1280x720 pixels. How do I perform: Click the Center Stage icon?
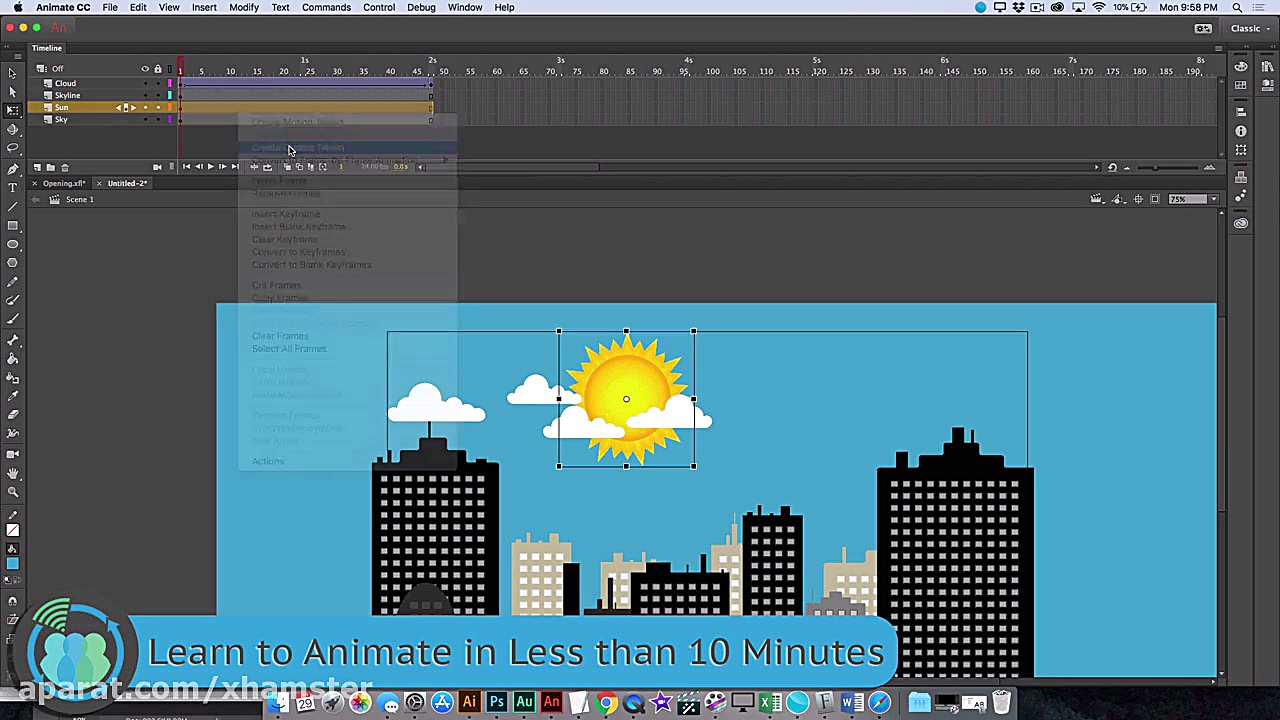pyautogui.click(x=1138, y=199)
